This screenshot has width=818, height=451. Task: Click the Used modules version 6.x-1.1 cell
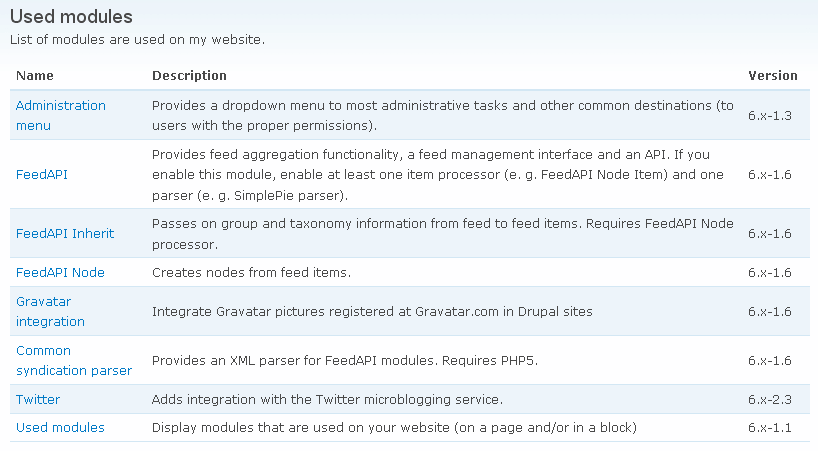tap(769, 428)
